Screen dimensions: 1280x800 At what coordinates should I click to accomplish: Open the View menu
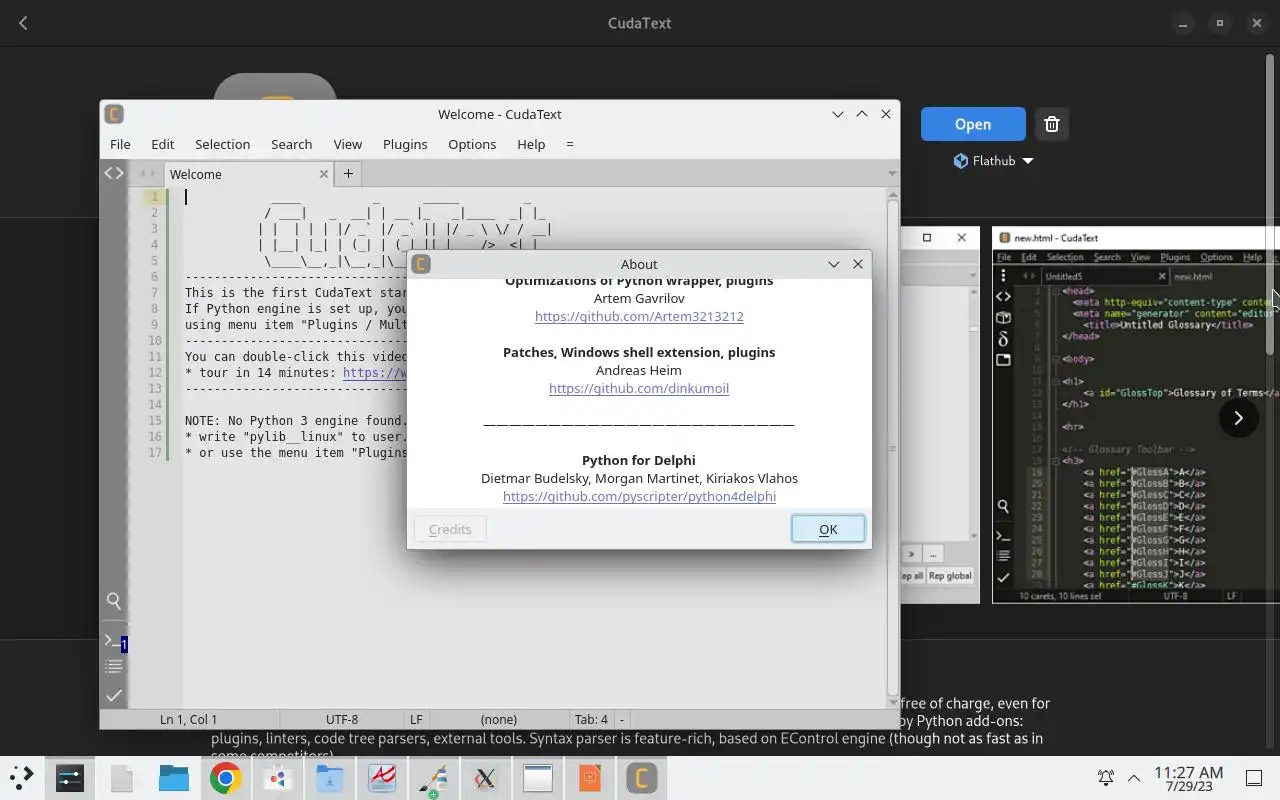point(347,144)
